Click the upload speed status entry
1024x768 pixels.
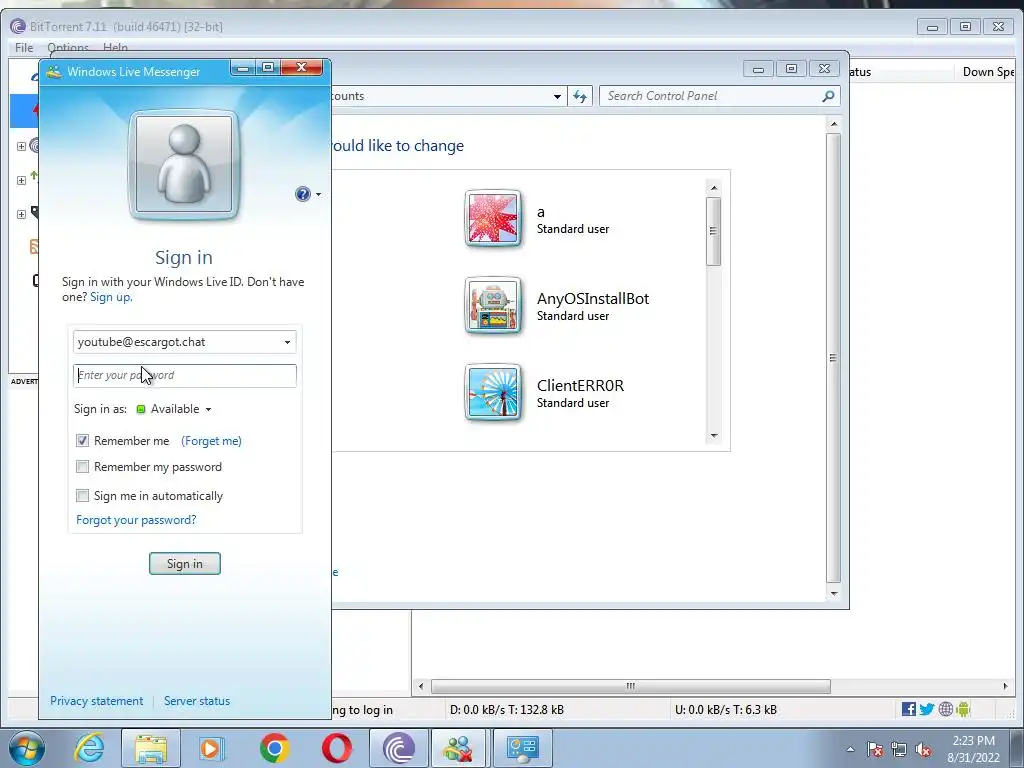coord(726,710)
